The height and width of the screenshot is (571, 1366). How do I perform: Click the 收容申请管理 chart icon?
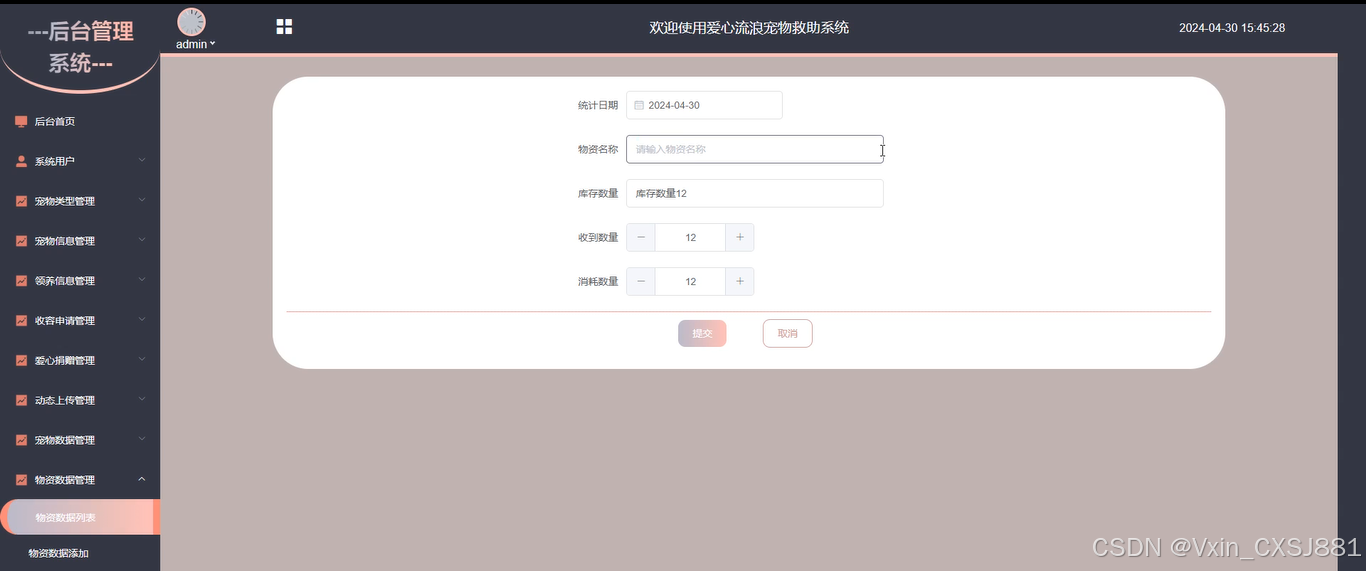pyautogui.click(x=21, y=321)
